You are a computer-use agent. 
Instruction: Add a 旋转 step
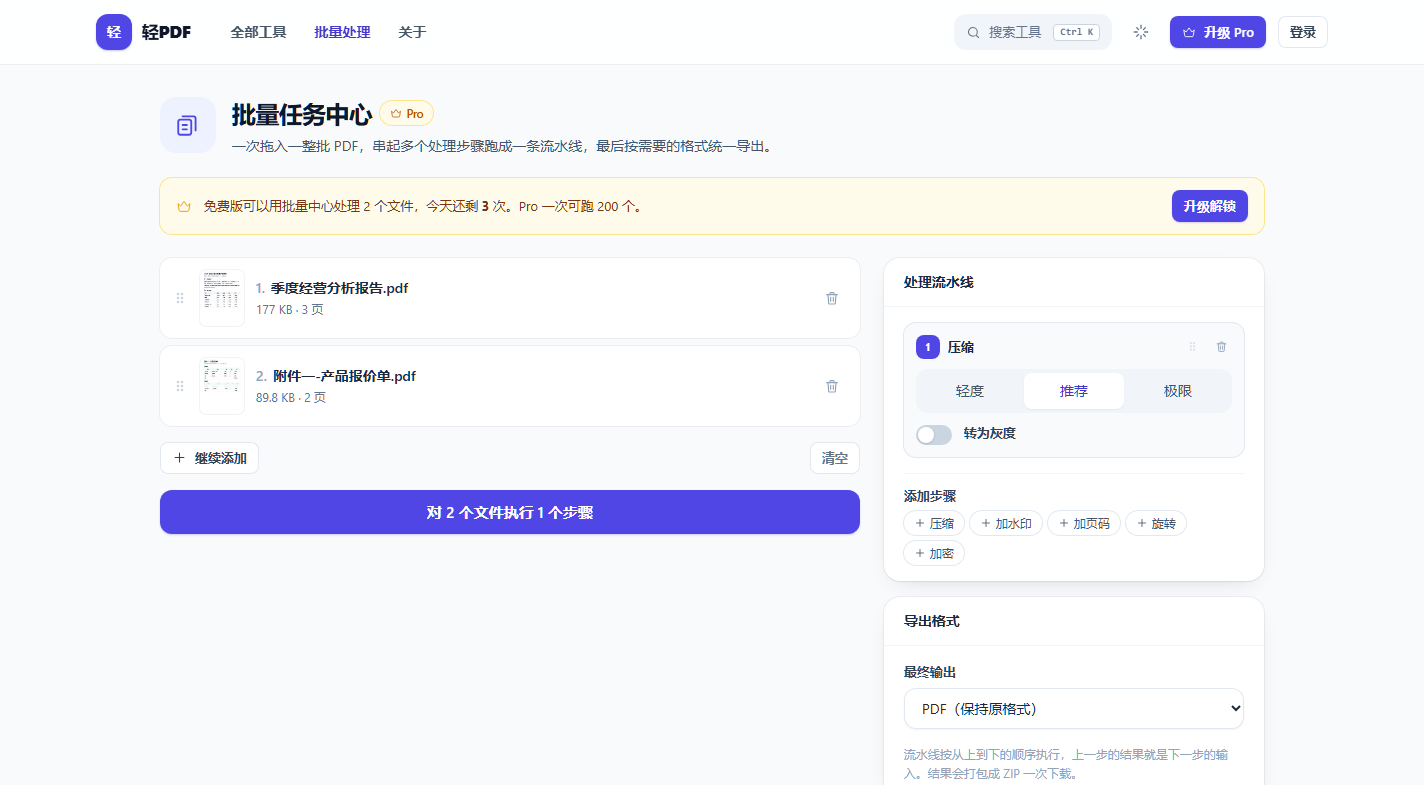1156,523
